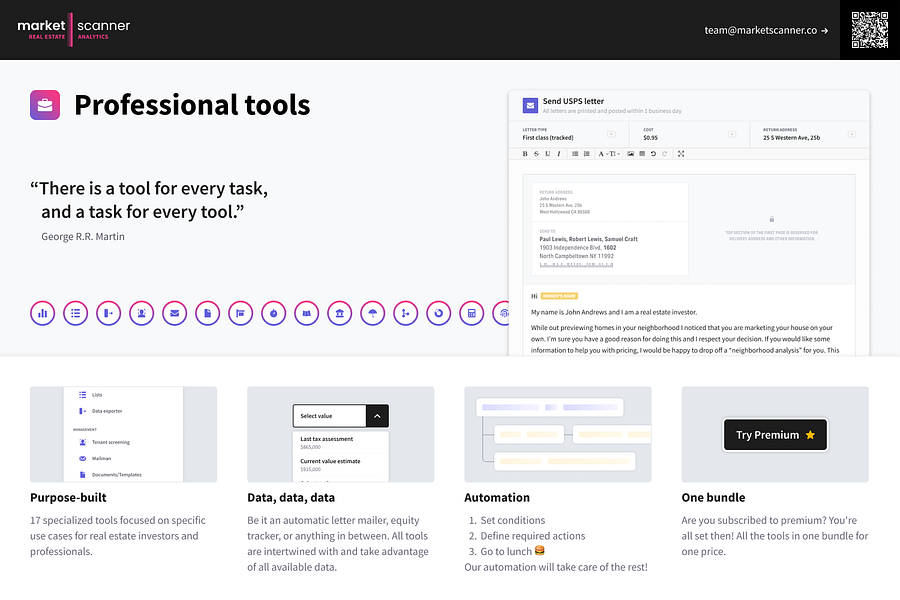Select the map tool icon

click(307, 313)
